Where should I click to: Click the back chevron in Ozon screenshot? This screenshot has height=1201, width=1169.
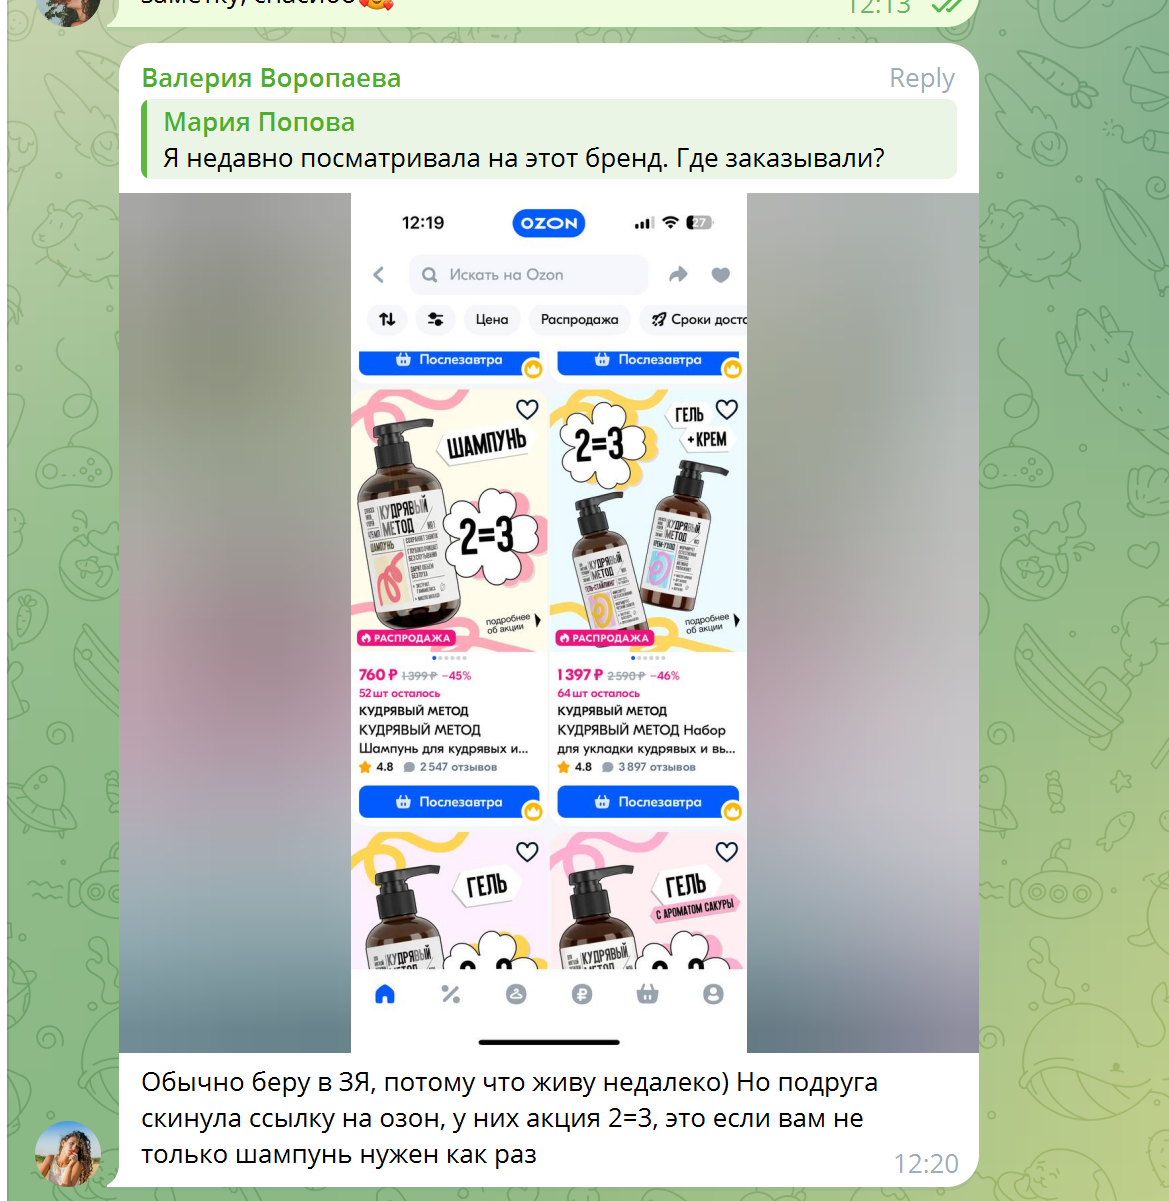pyautogui.click(x=379, y=275)
